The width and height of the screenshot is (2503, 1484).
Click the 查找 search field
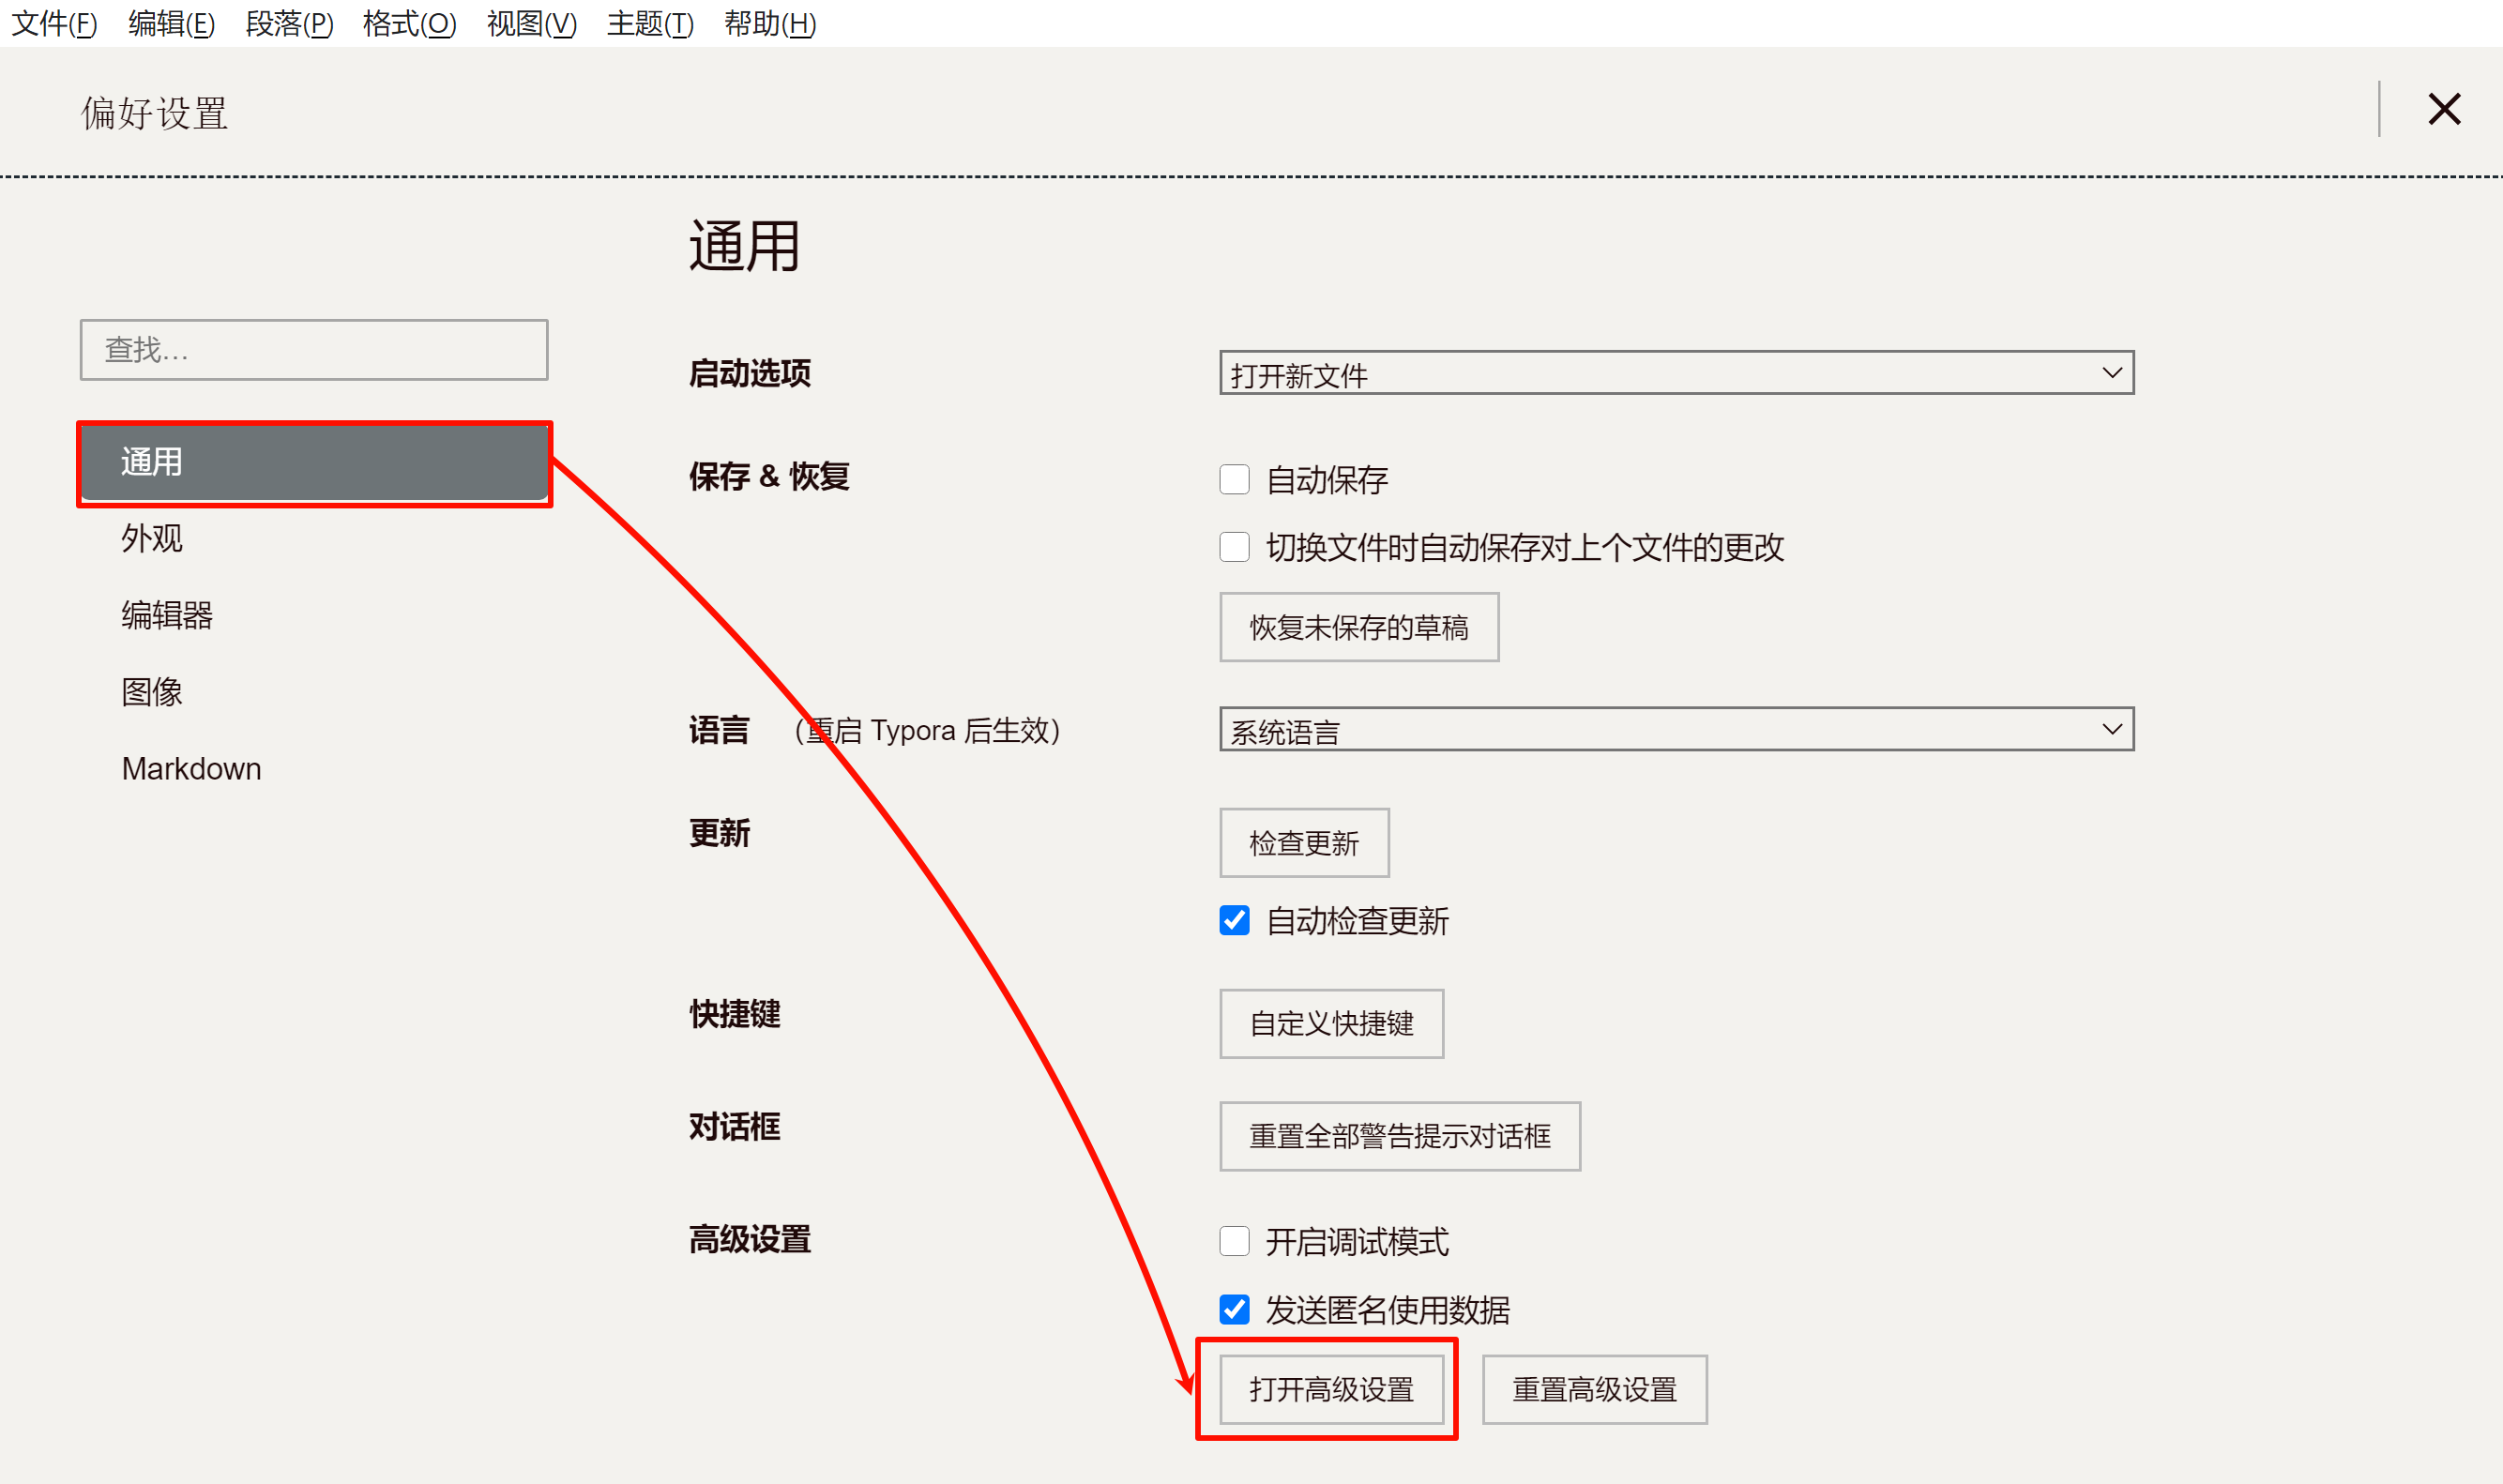click(x=314, y=350)
